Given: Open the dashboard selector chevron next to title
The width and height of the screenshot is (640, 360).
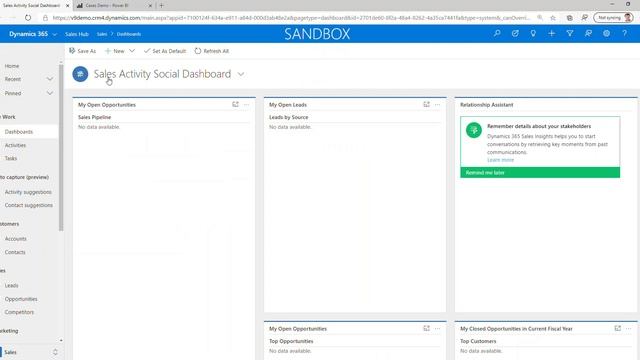Looking at the screenshot, I should click(x=241, y=74).
